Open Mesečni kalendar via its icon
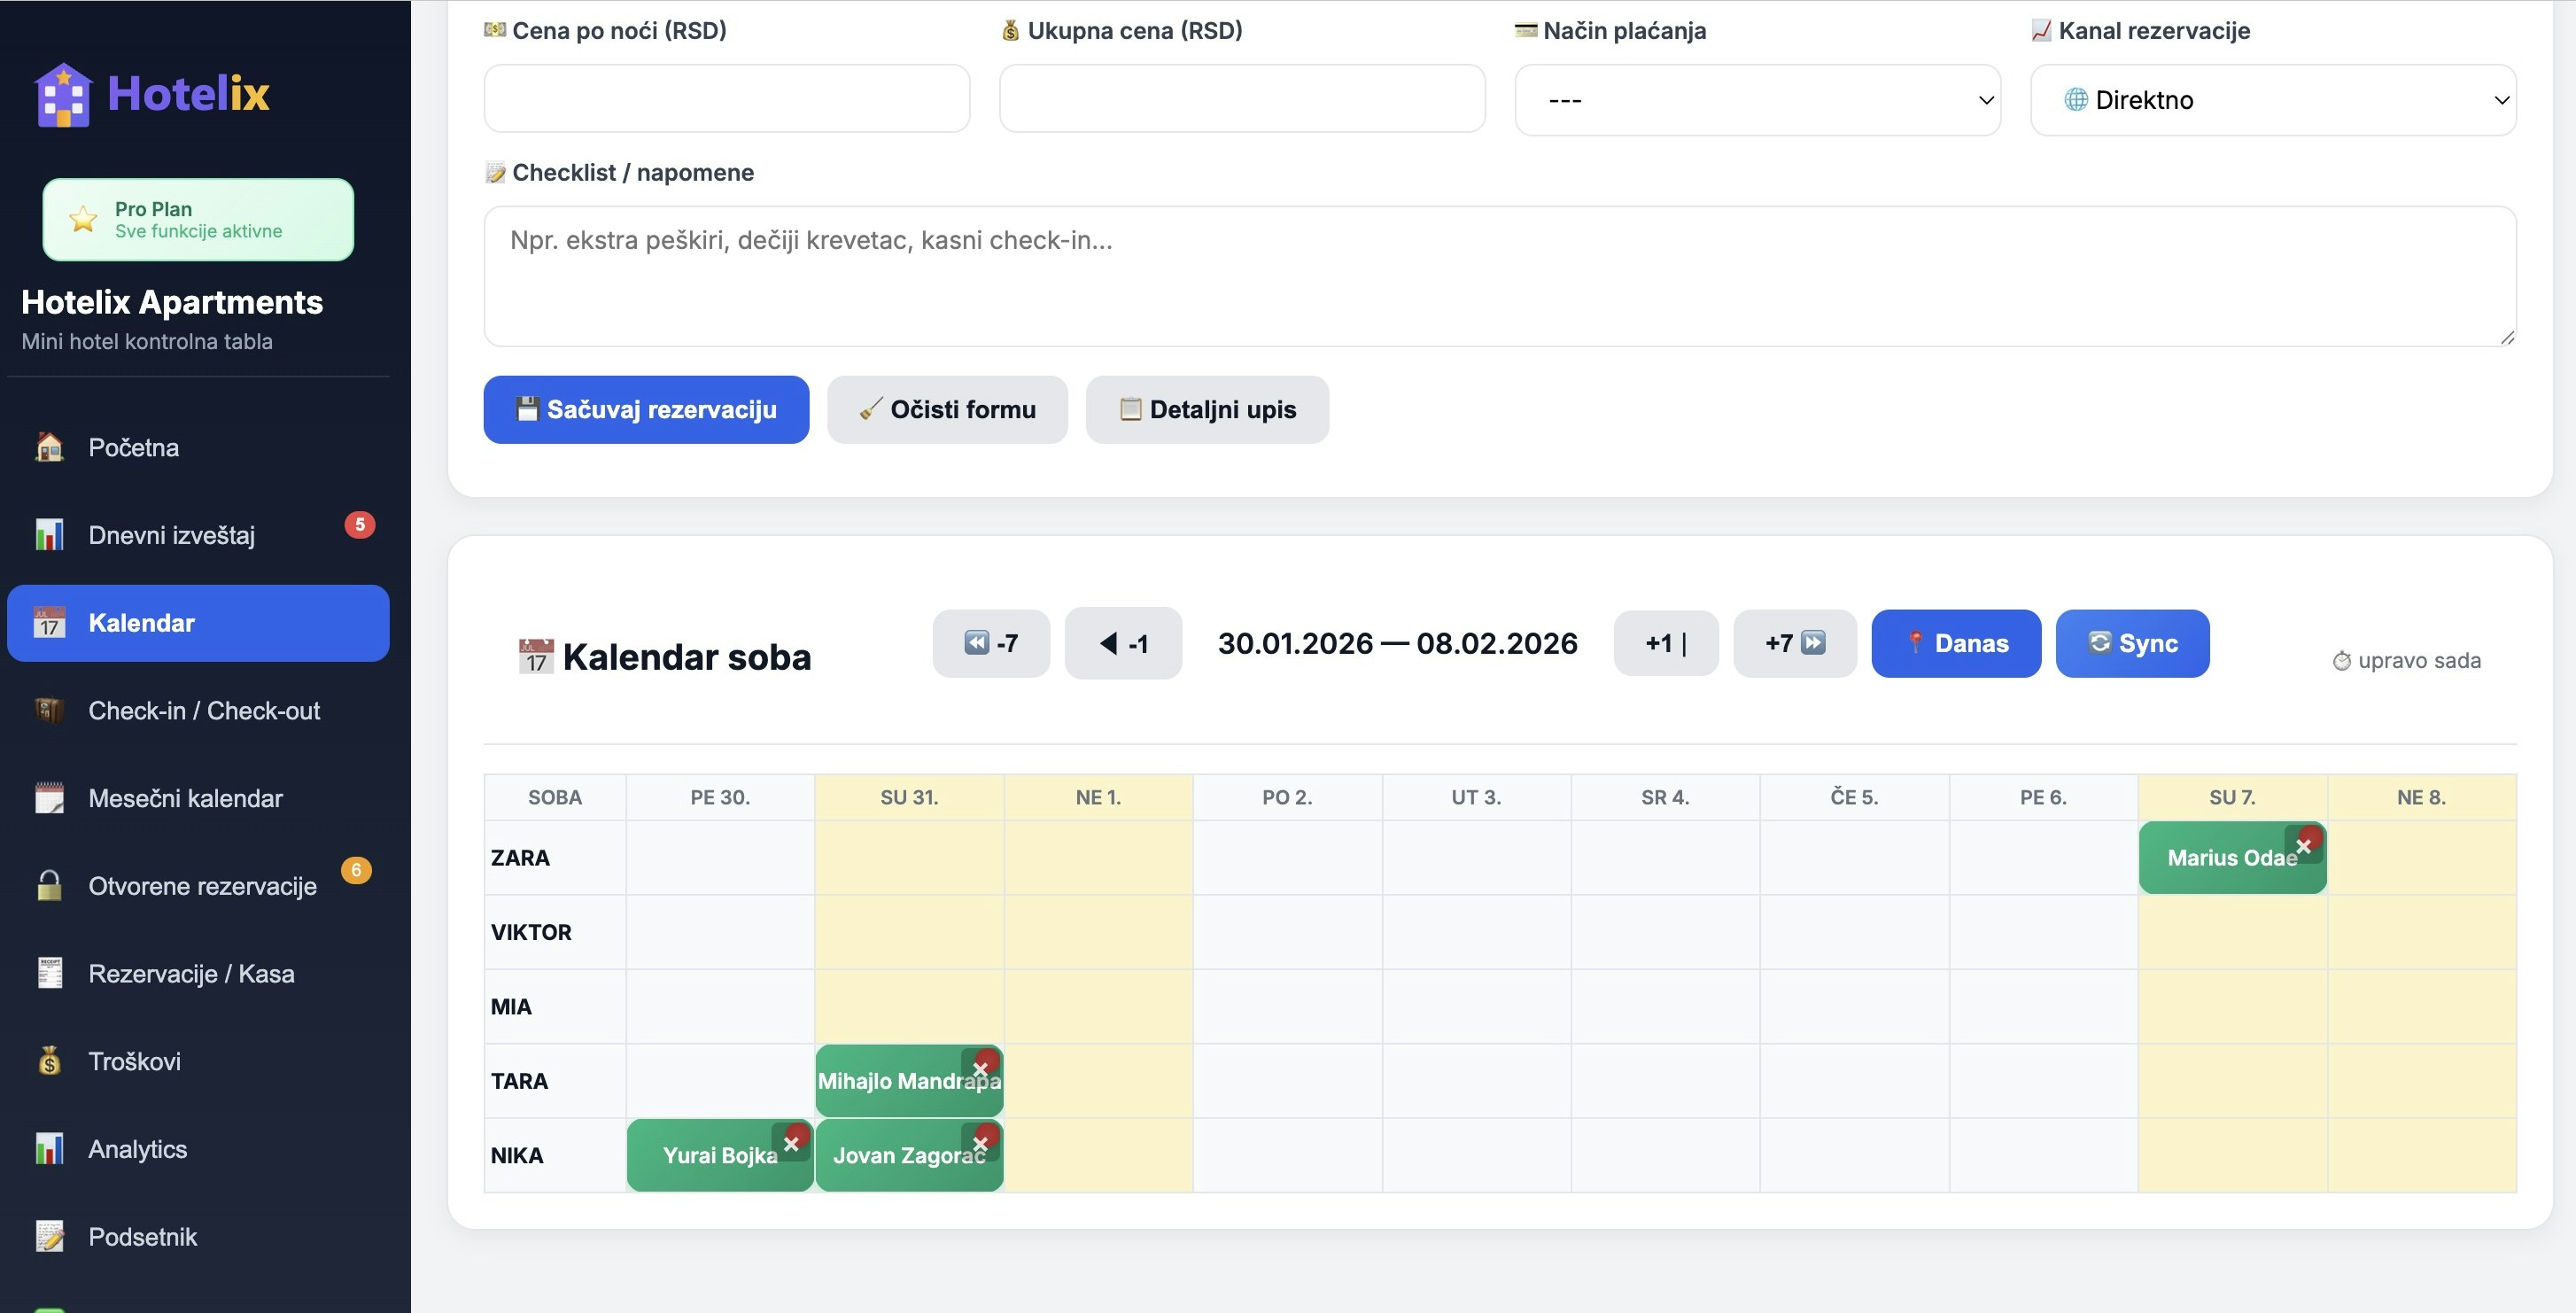2576x1313 pixels. (47, 797)
